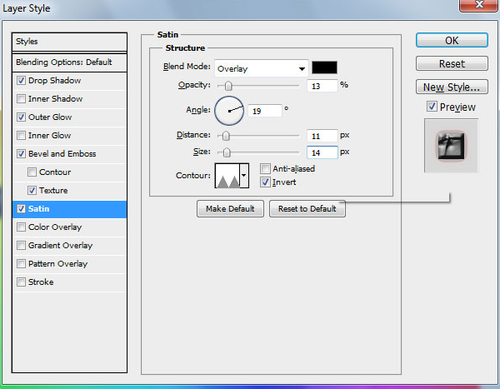Click the Angle dial control

tap(229, 111)
